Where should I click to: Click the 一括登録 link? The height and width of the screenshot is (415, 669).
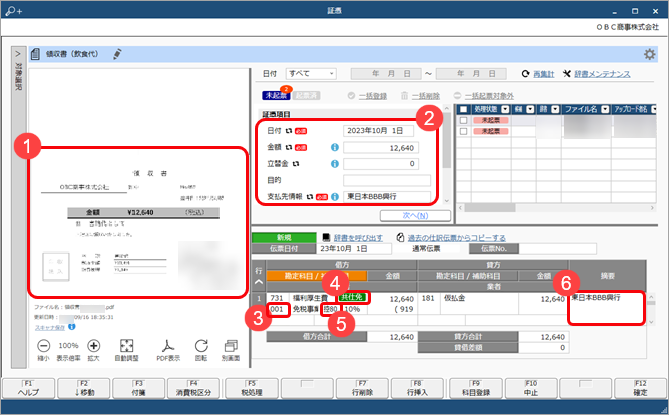click(x=372, y=96)
